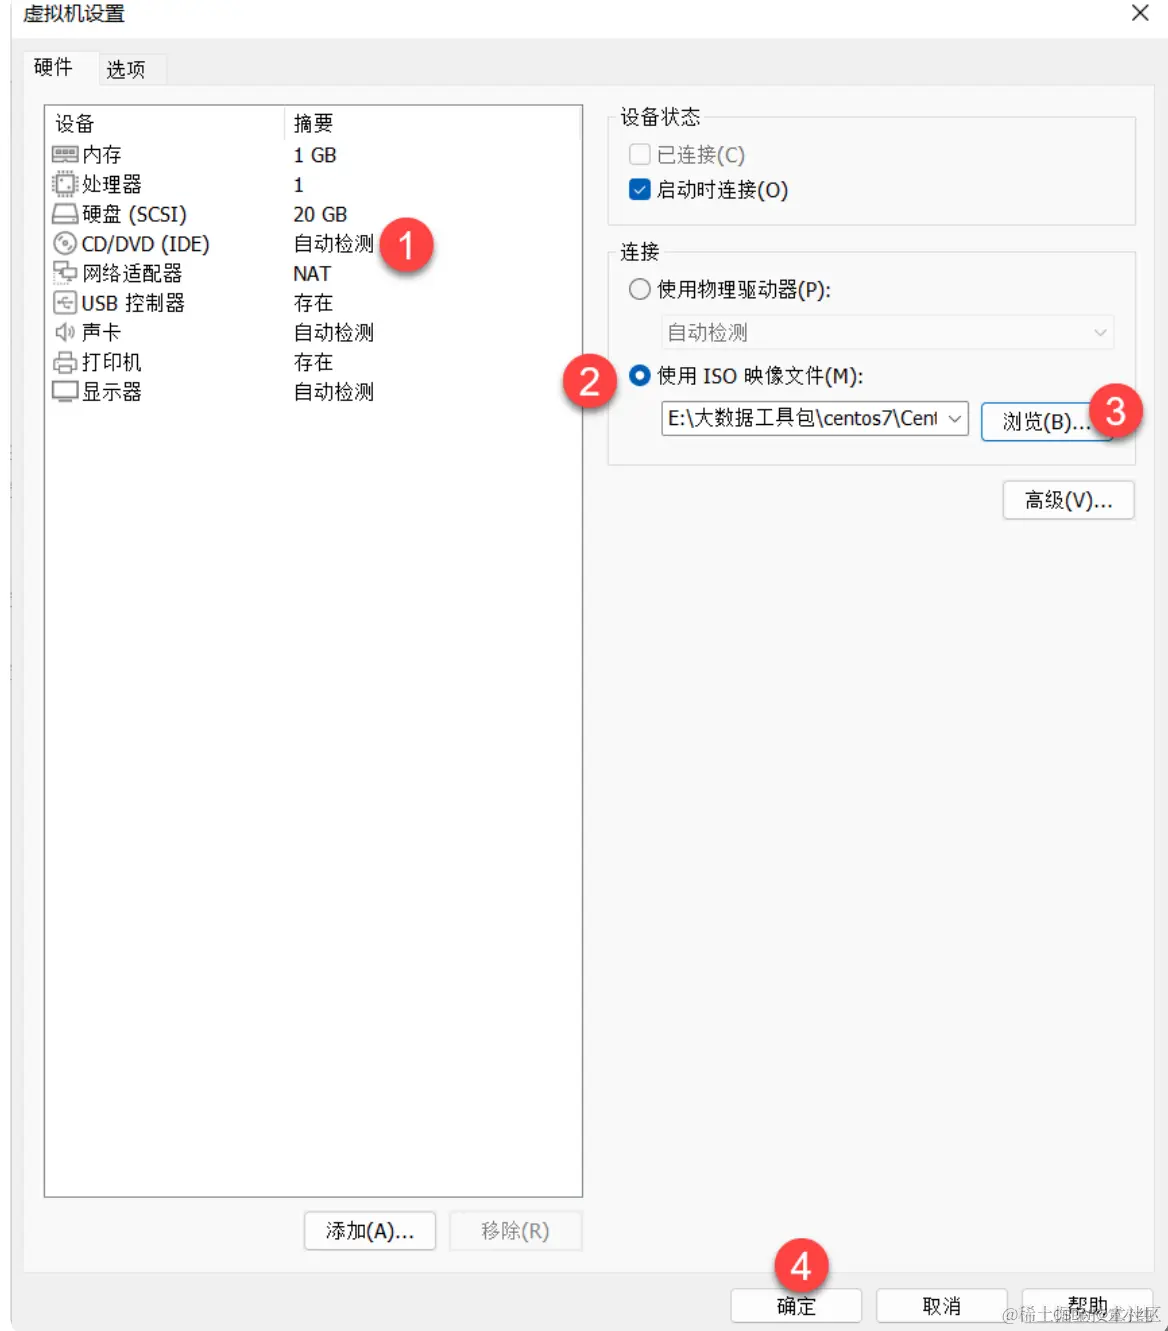Click processor count value 1

pos(298,185)
